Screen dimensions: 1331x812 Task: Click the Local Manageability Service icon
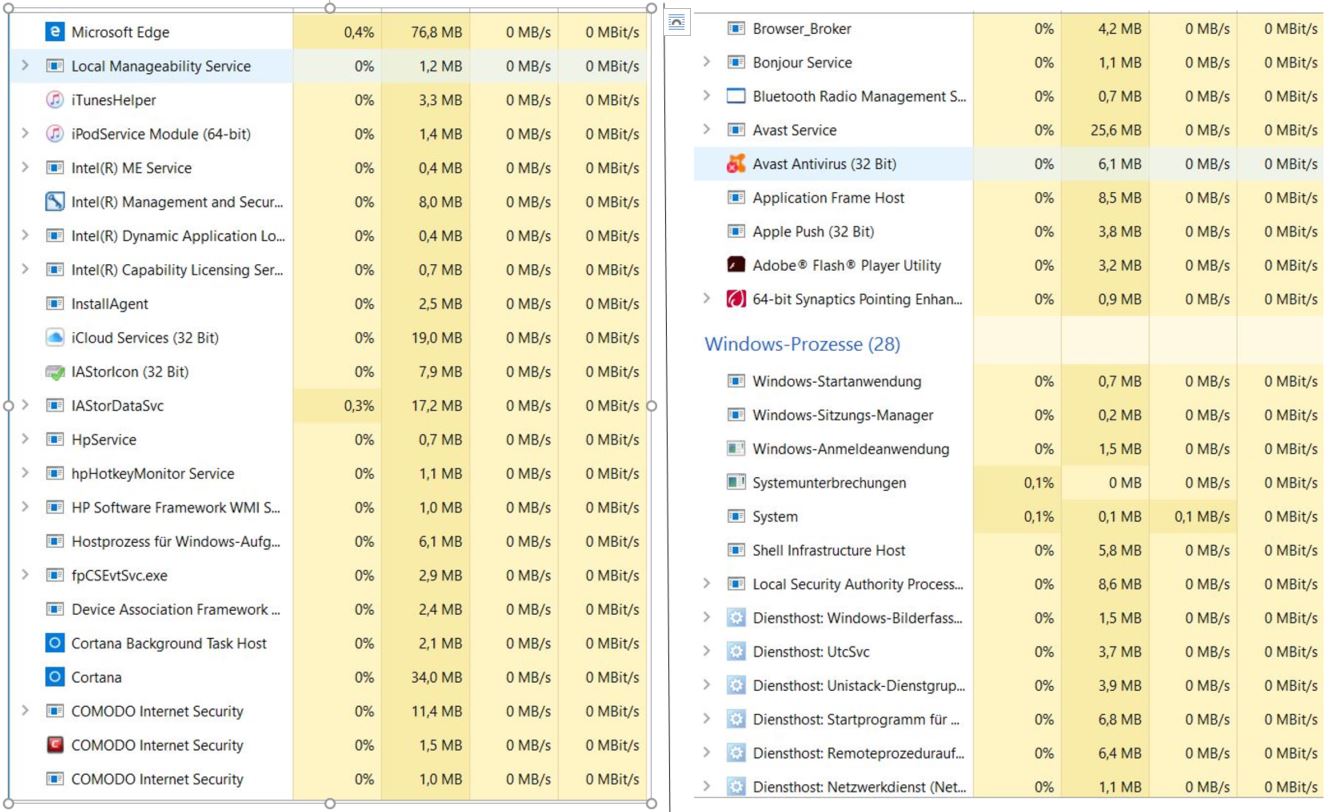click(55, 66)
